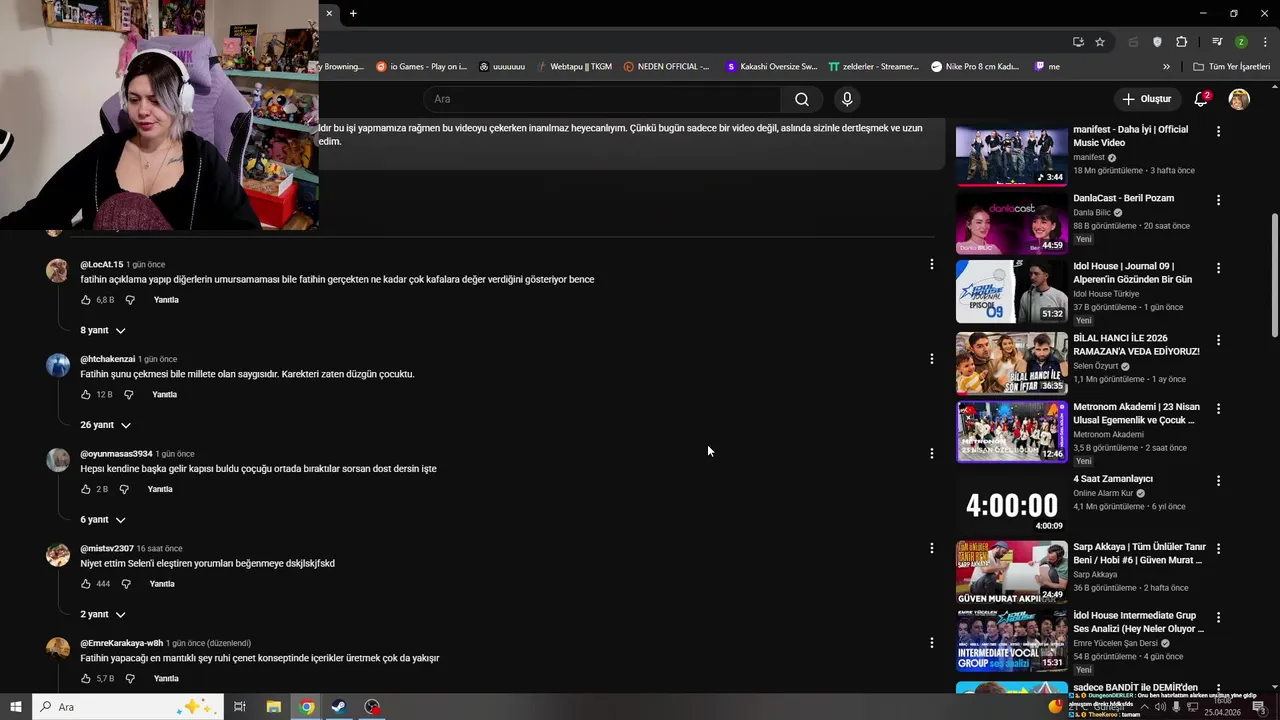Viewport: 1280px width, 720px height.
Task: Reply to @htchakenzai comment via Yanıtla
Action: point(164,395)
